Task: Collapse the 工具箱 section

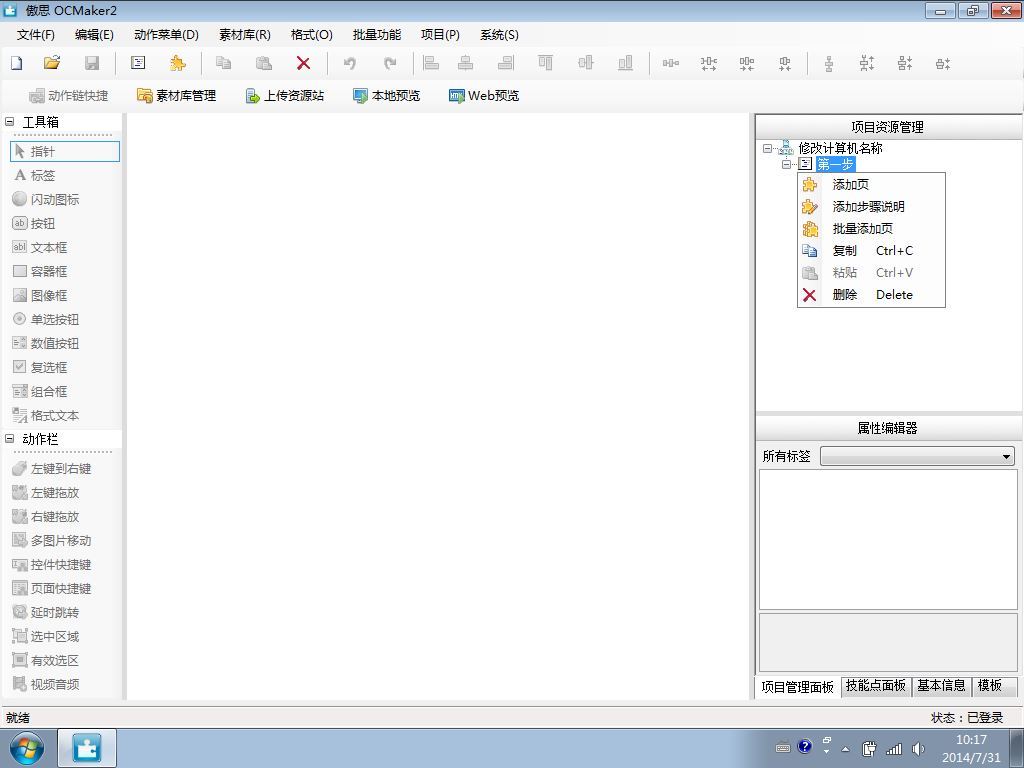Action: click(10, 121)
